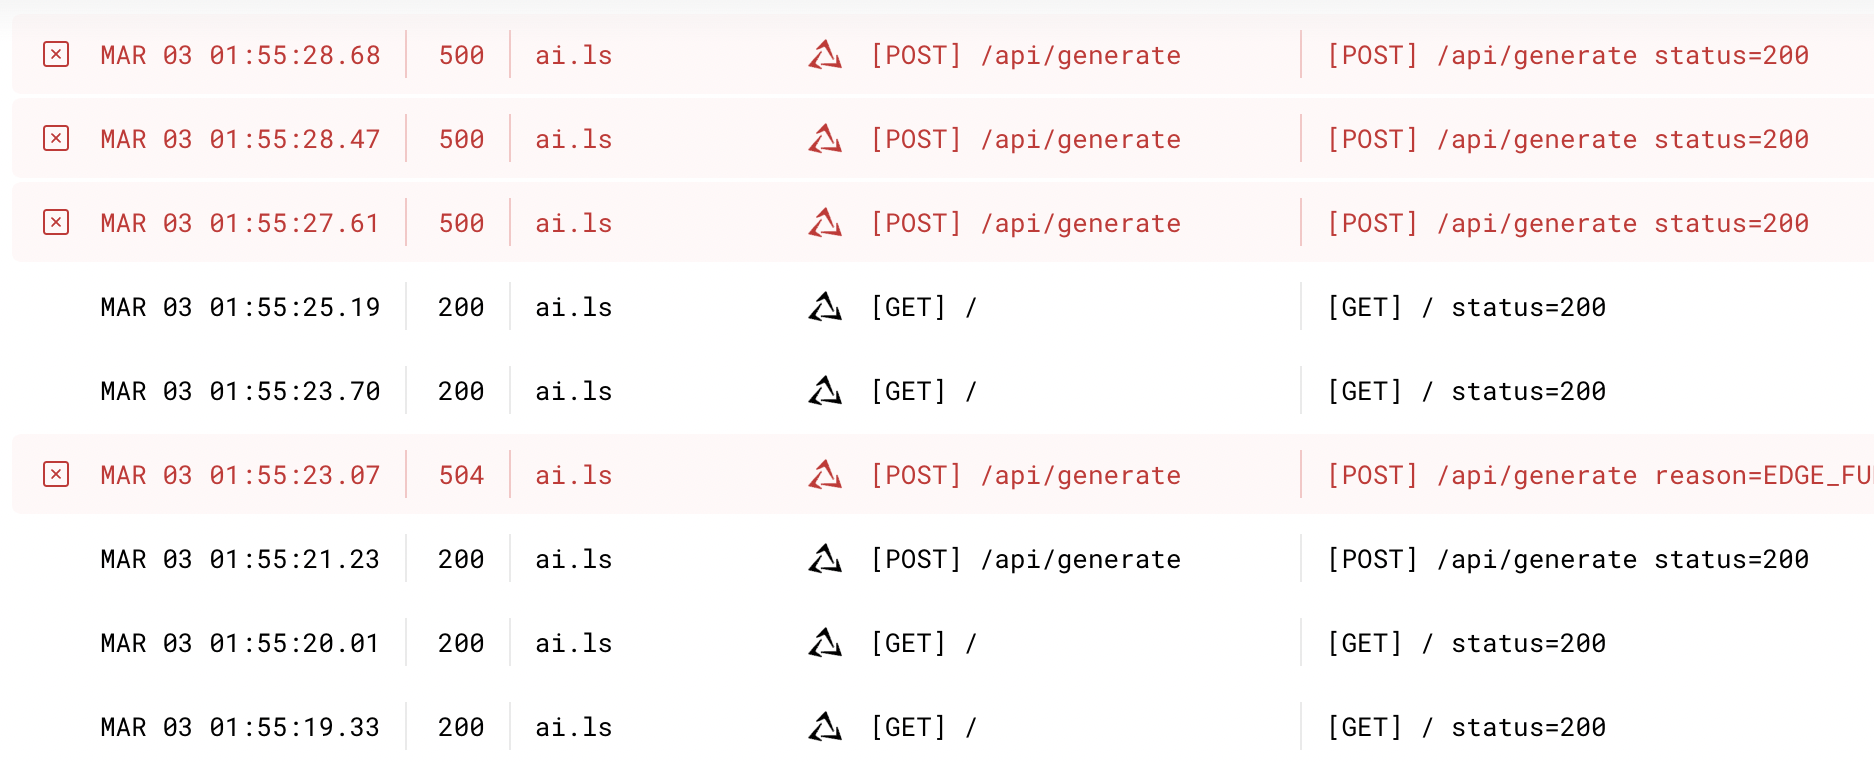This screenshot has height=762, width=1874.
Task: Click error icon on 01:55:28.68 row
Action: [x=56, y=54]
